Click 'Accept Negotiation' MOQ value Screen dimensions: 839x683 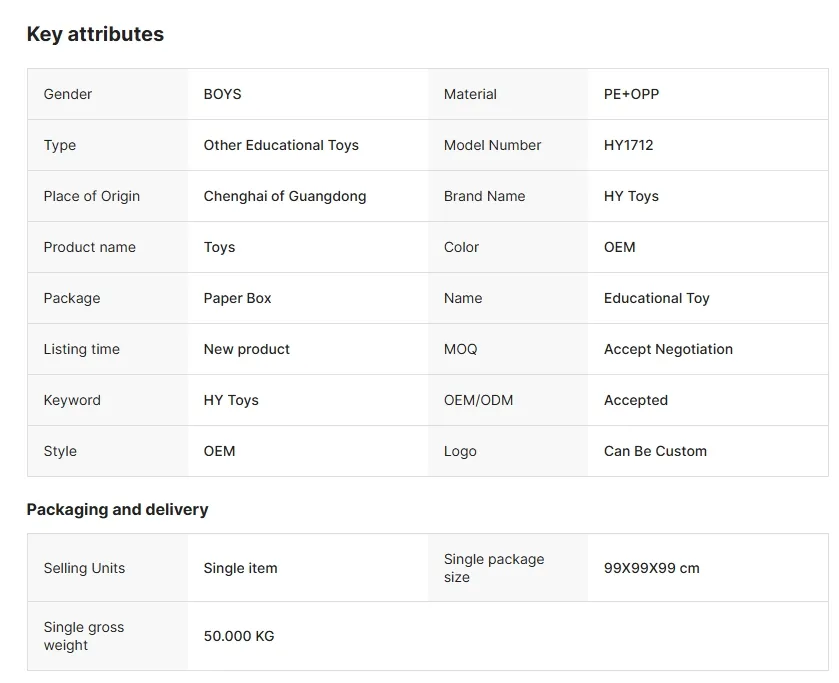(x=668, y=349)
